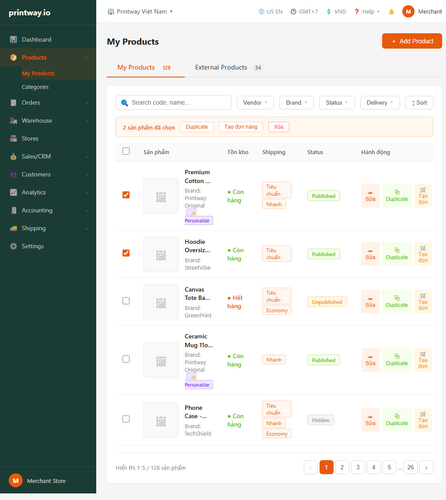Duplicate the Hoodie Oversize product row
The image size is (446, 500).
click(397, 254)
